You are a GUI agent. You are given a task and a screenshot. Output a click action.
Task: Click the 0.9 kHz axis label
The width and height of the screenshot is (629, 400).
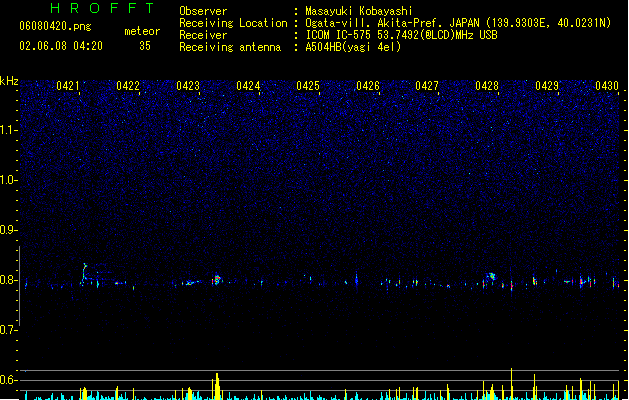point(8,230)
